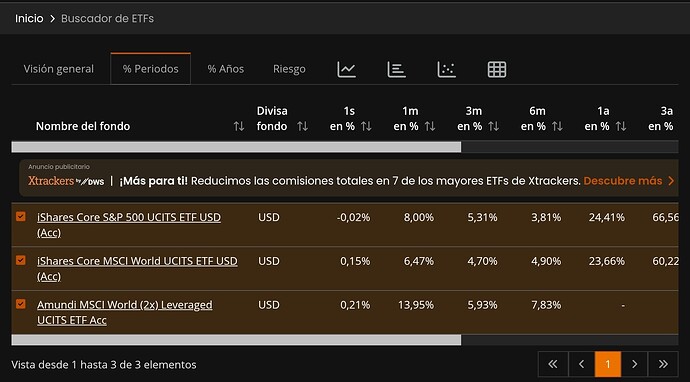Viewport: 690px width, 382px height.
Task: Switch to the % Años tab
Action: point(226,69)
